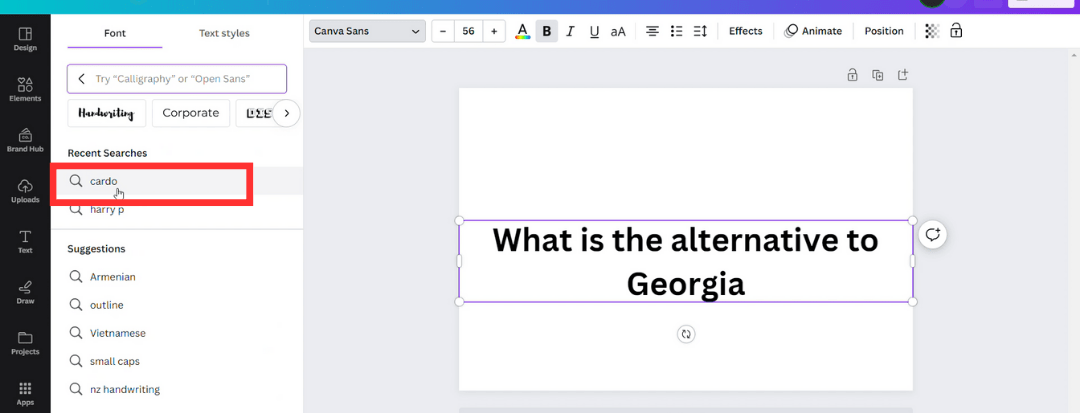Viewport: 1080px width, 413px height.
Task: Toggle bold formatting
Action: (x=546, y=31)
